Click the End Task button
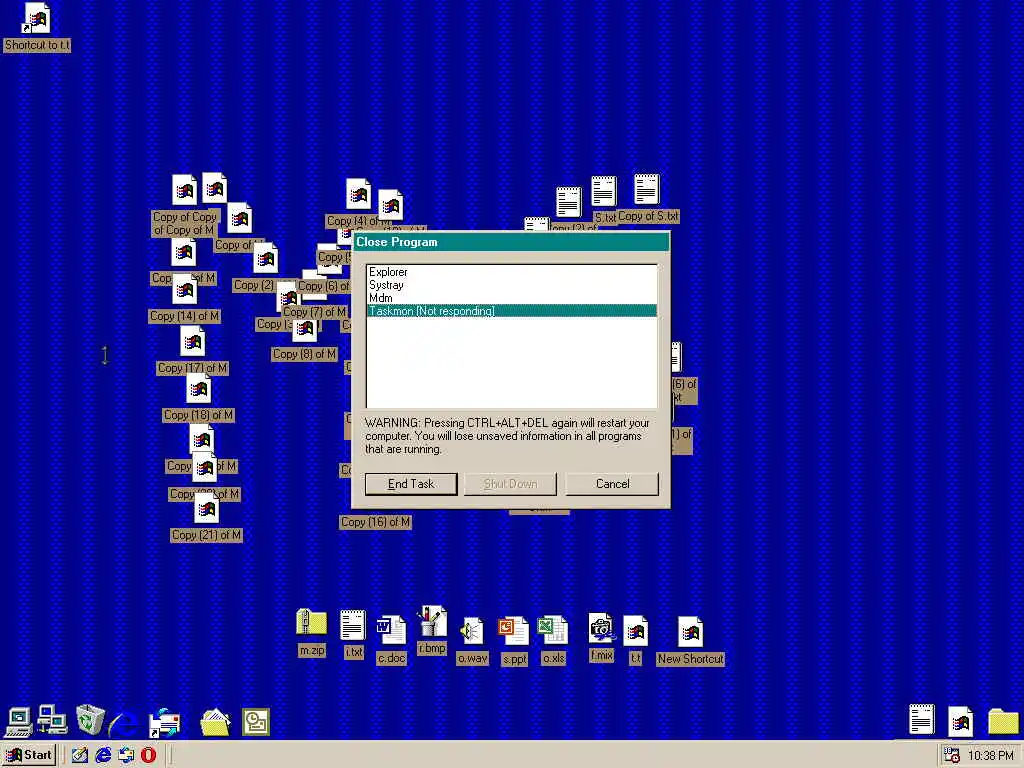The width and height of the screenshot is (1024, 768). pos(411,484)
